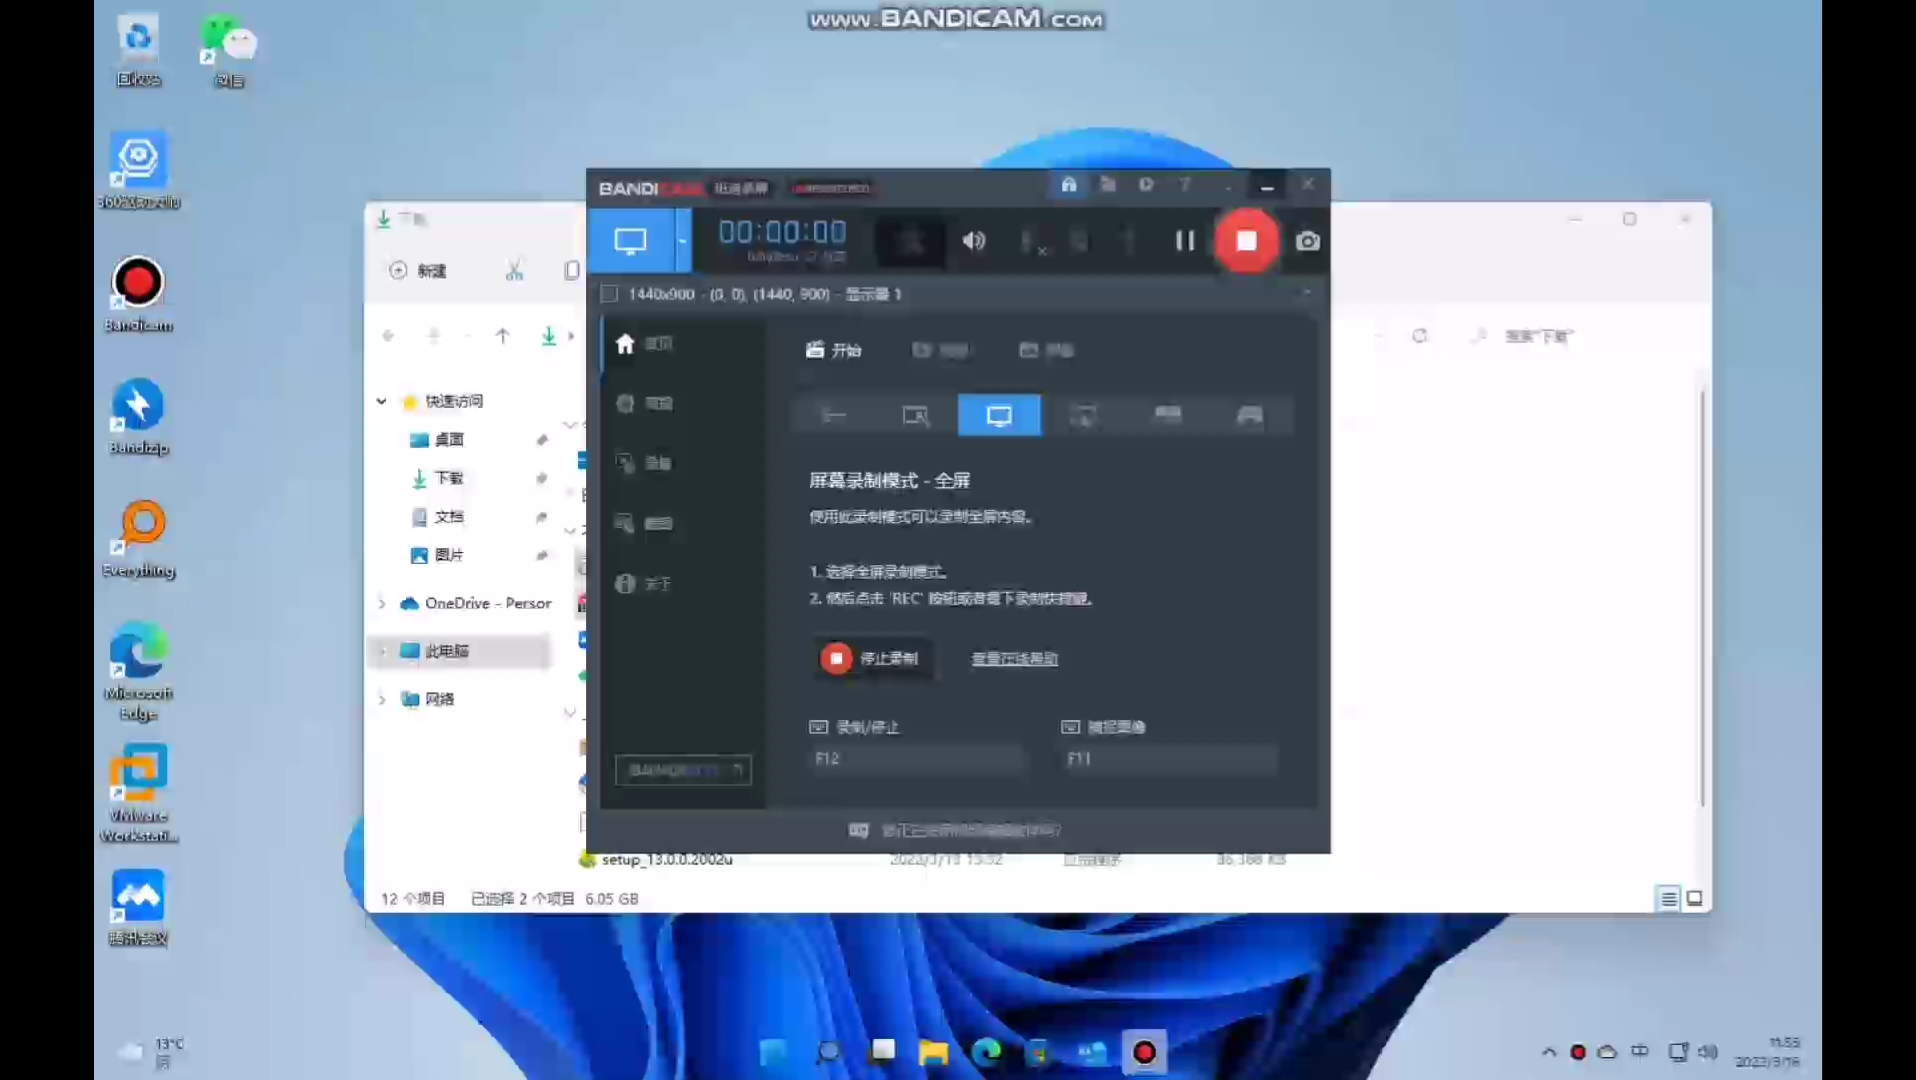The image size is (1916, 1080).
Task: Expand the 此电脑 tree node
Action: click(x=381, y=651)
